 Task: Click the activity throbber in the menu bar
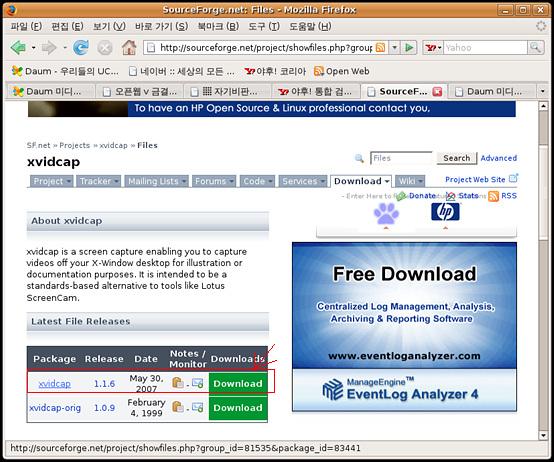click(541, 26)
